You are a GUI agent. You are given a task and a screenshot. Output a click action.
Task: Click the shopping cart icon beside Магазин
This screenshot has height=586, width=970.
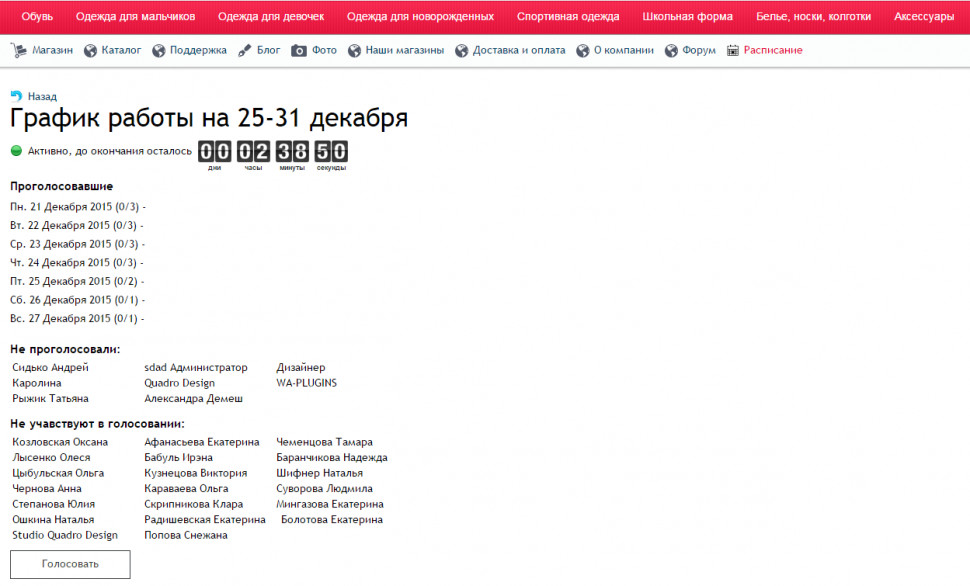pyautogui.click(x=19, y=51)
